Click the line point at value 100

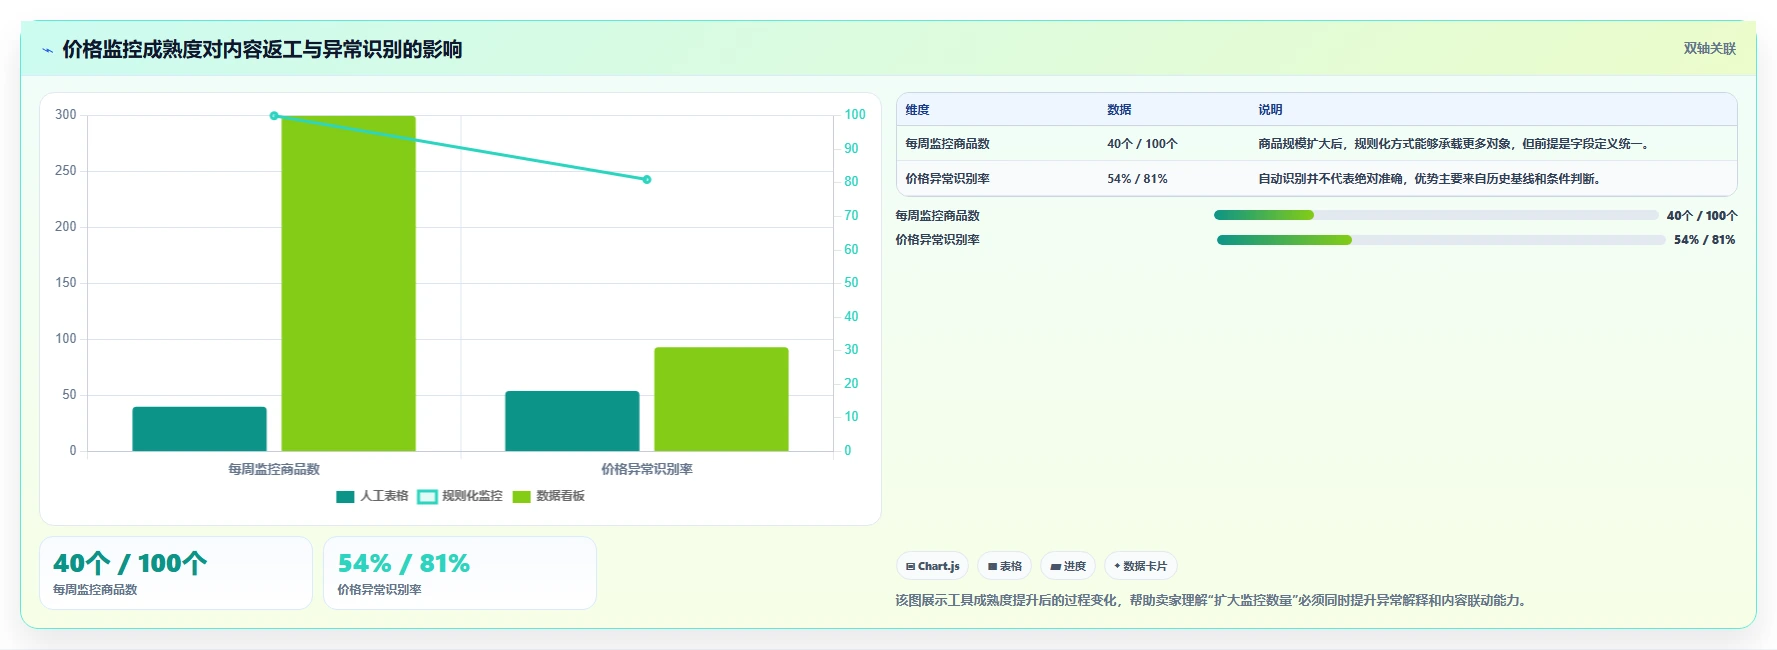tap(274, 116)
